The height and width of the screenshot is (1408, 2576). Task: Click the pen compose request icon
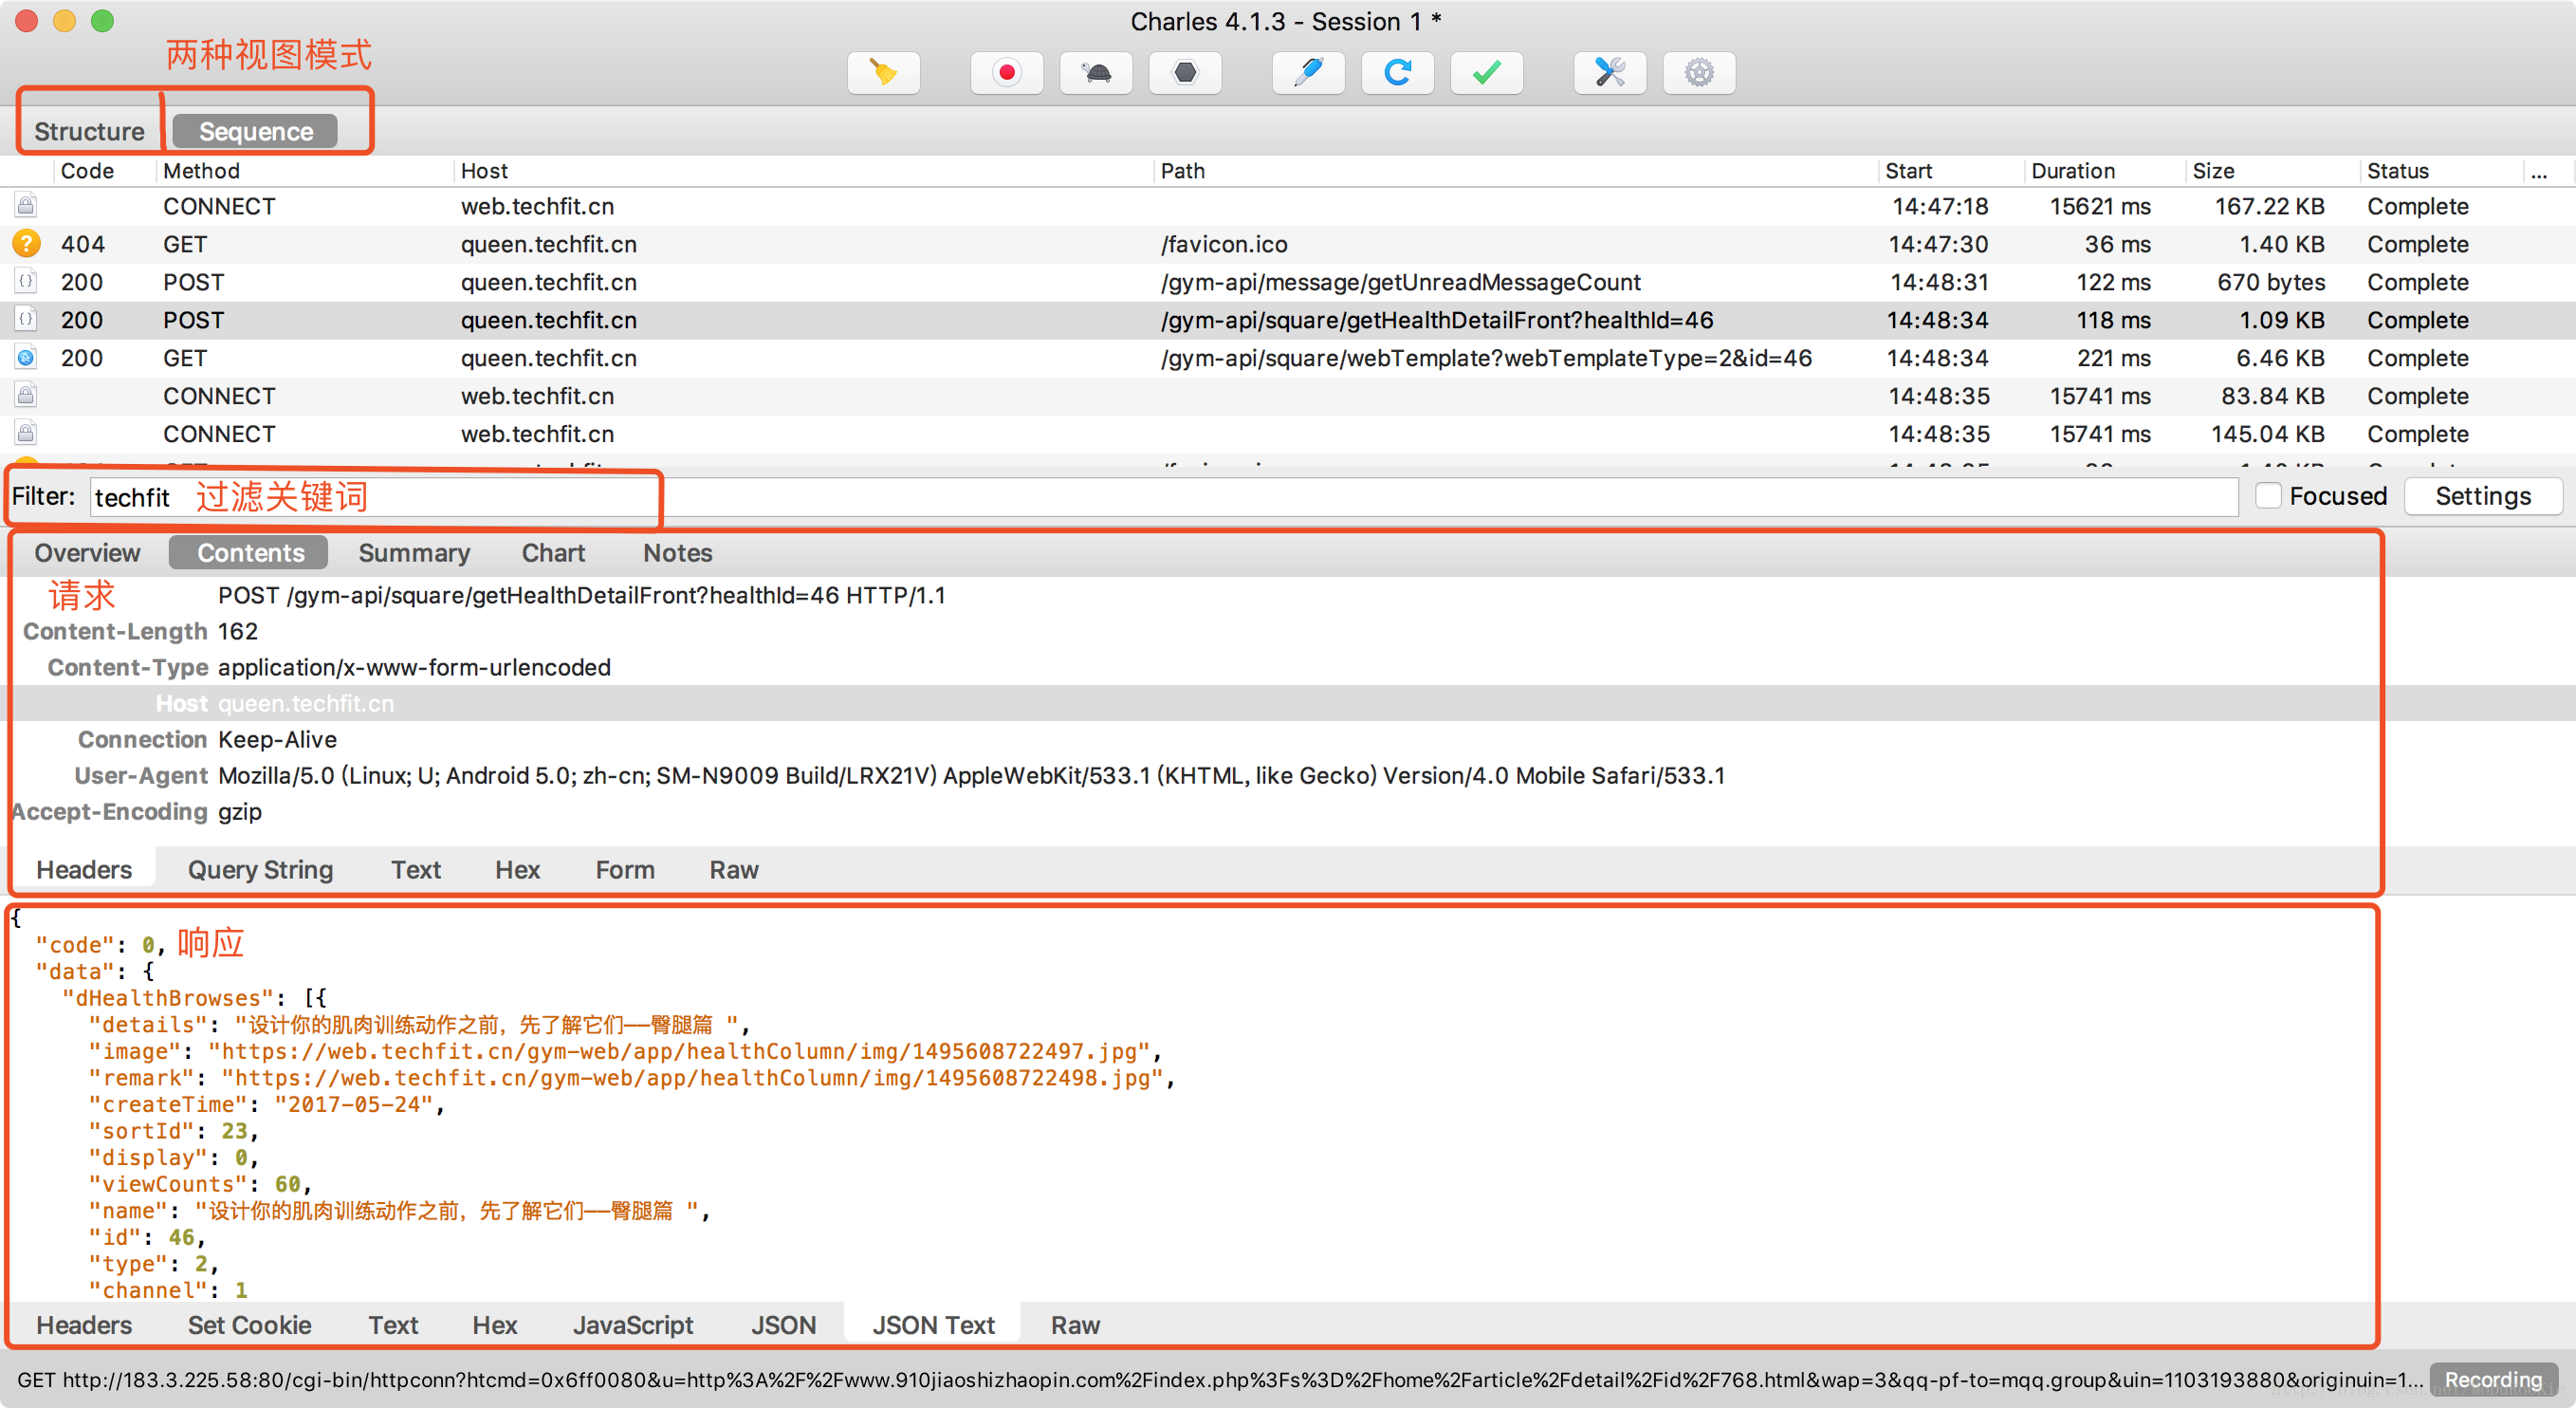click(1308, 73)
